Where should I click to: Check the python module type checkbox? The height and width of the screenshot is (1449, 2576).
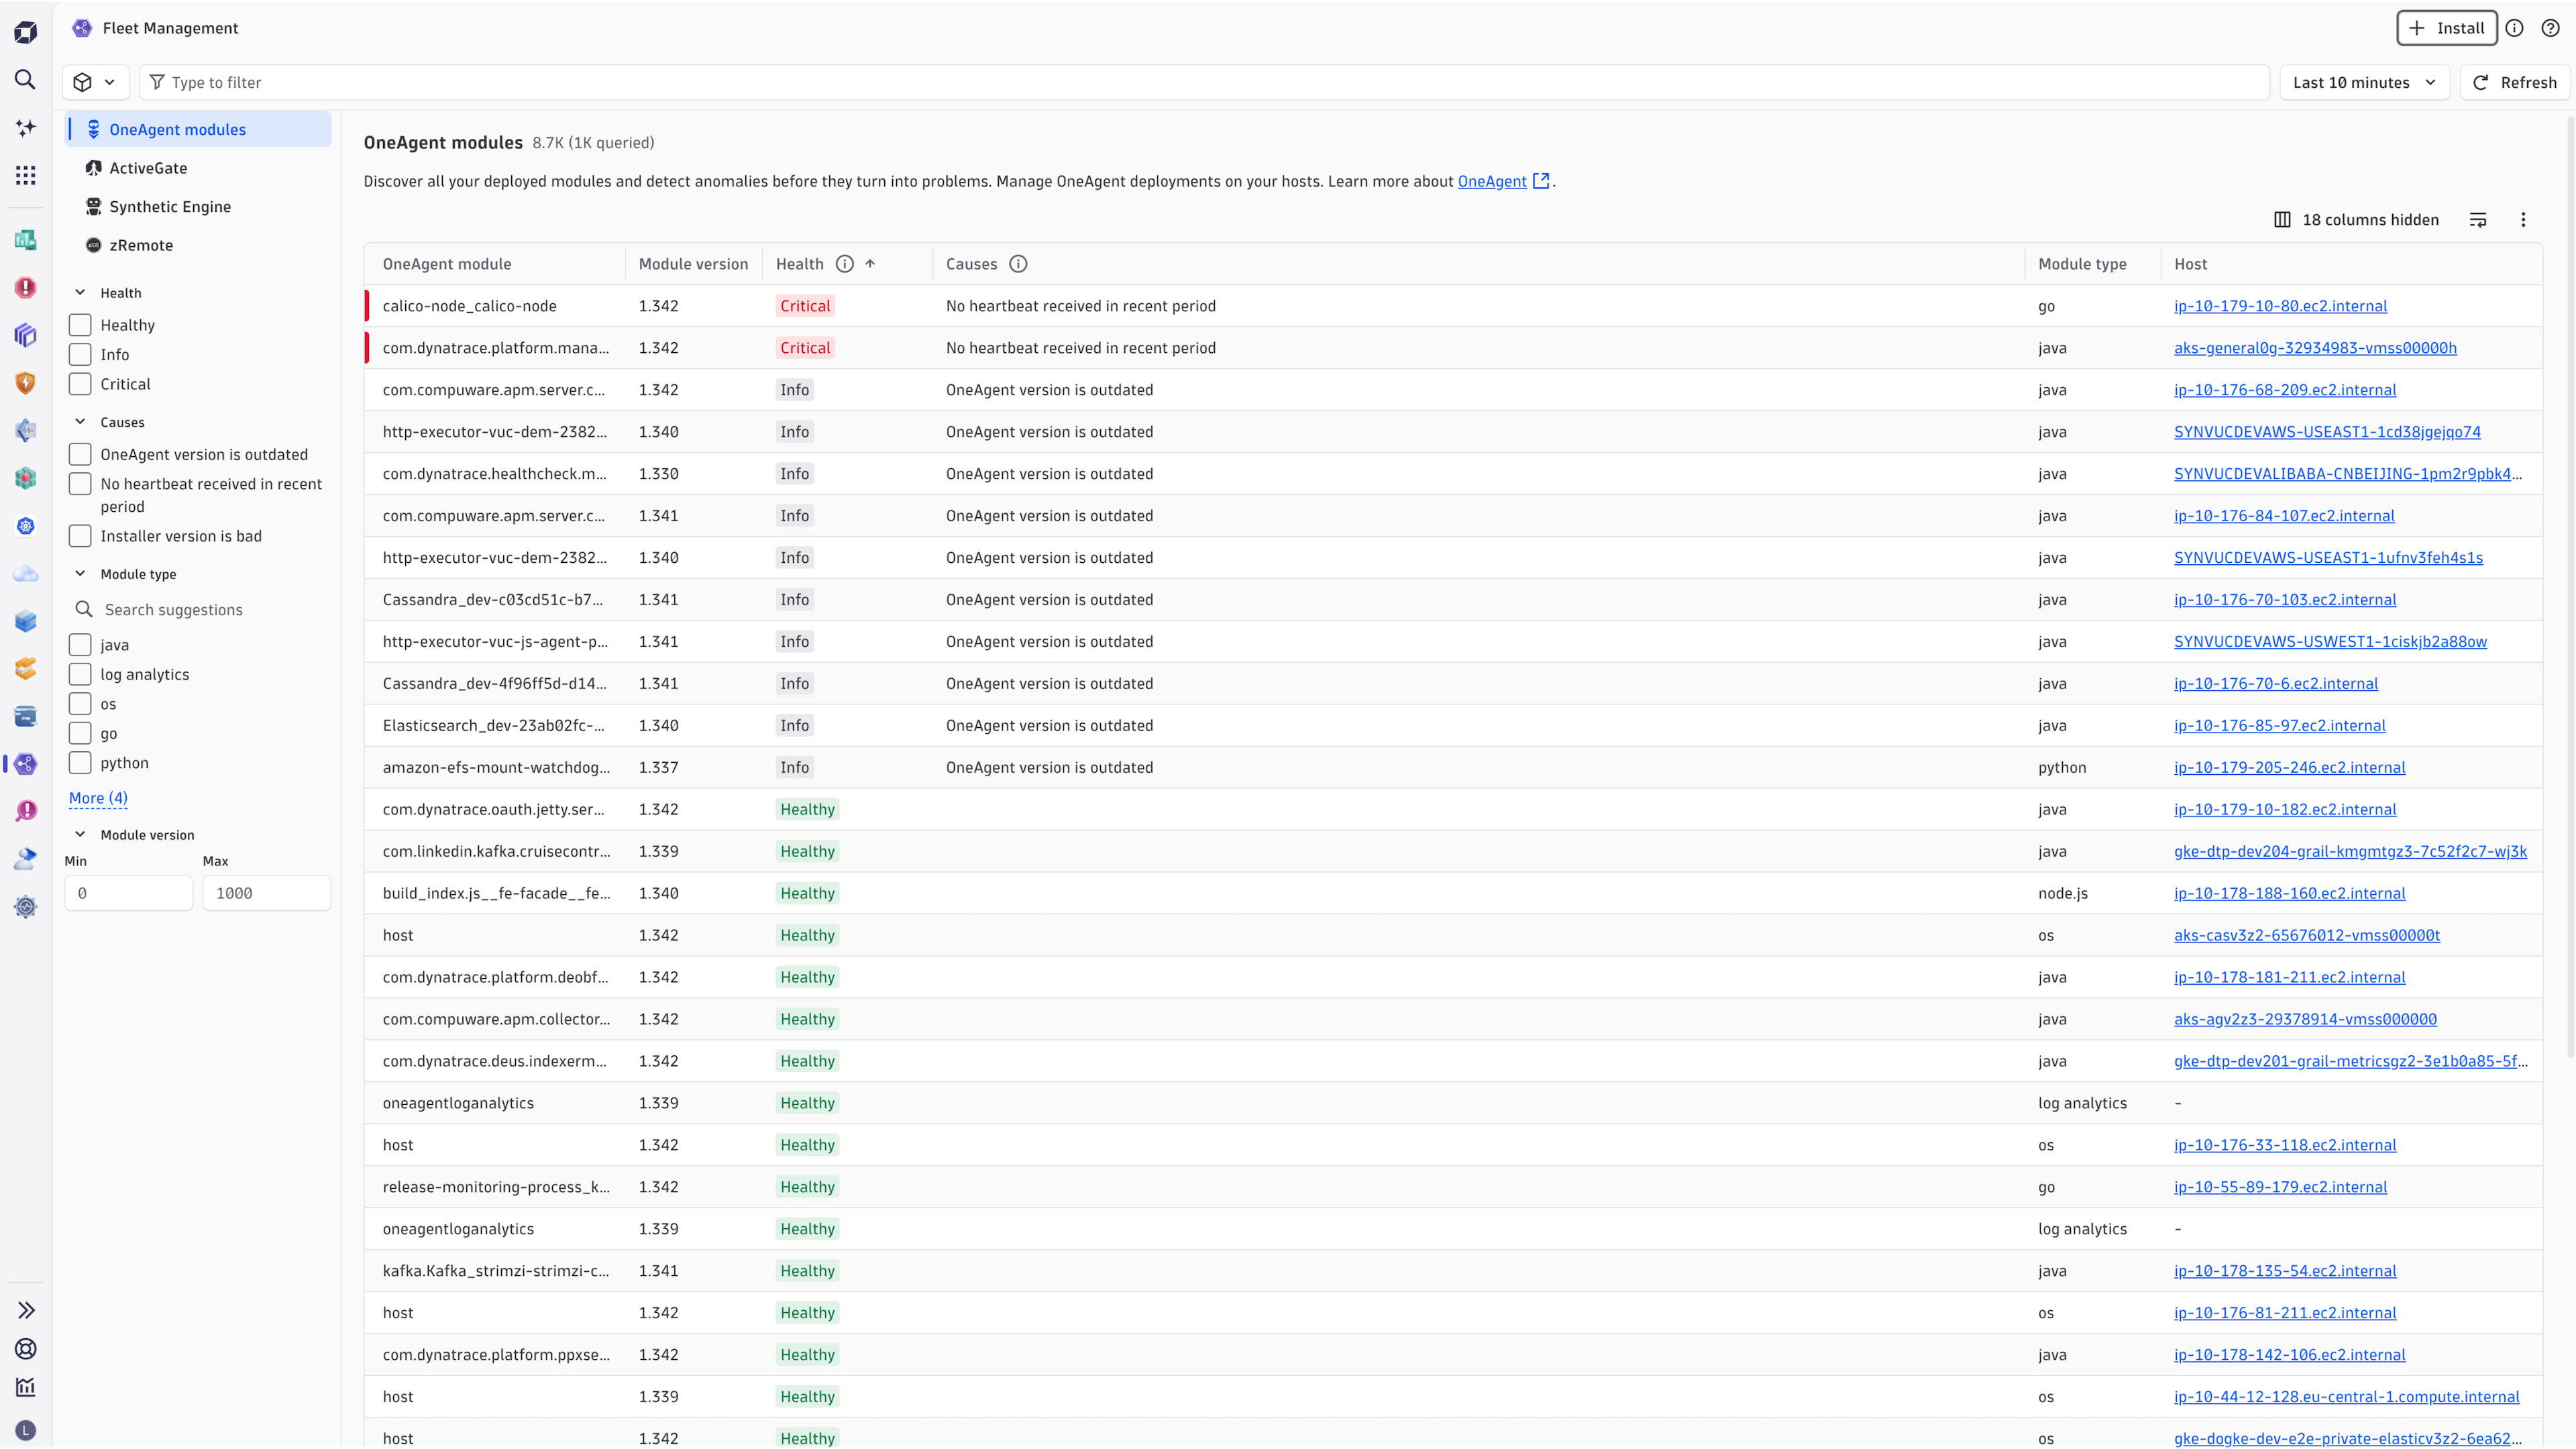80,763
